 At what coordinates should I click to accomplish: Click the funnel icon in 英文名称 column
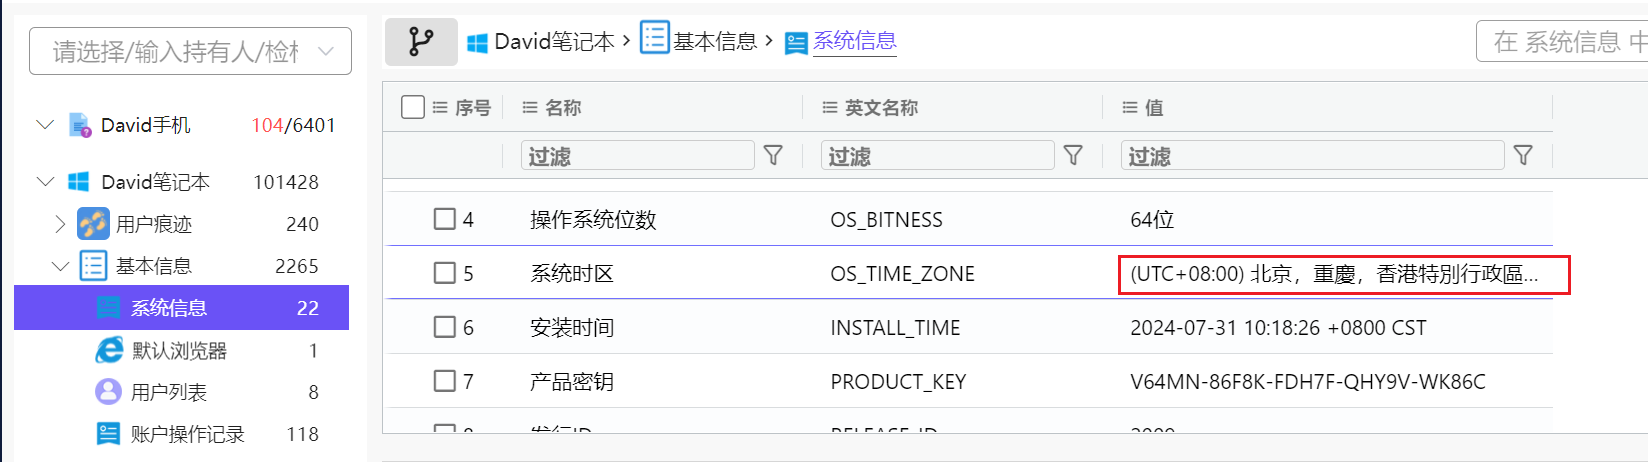[1073, 155]
